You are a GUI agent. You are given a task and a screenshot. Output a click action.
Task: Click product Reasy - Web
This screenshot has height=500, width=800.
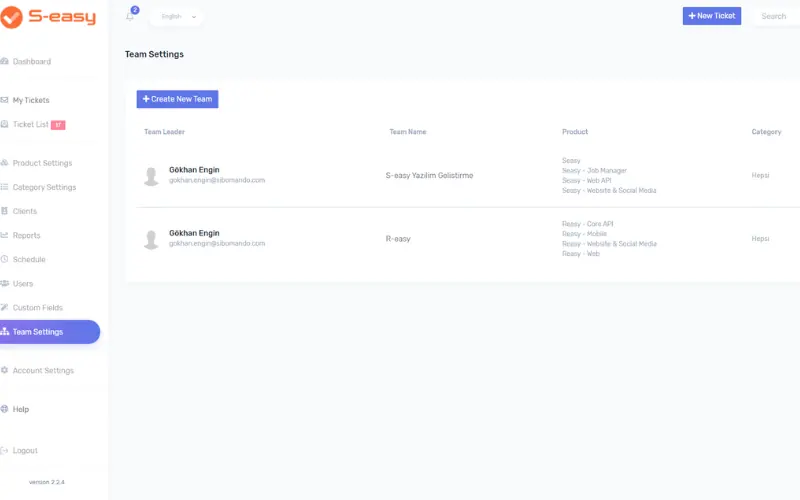point(581,254)
